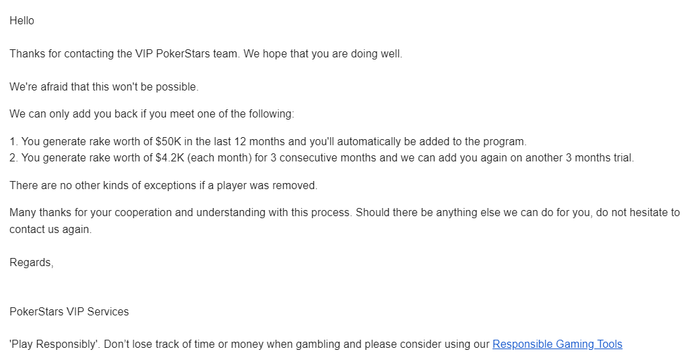Click the 'Thanks for contacting the VIP PokerStars team' sentence
700x360 pixels.
(x=125, y=54)
